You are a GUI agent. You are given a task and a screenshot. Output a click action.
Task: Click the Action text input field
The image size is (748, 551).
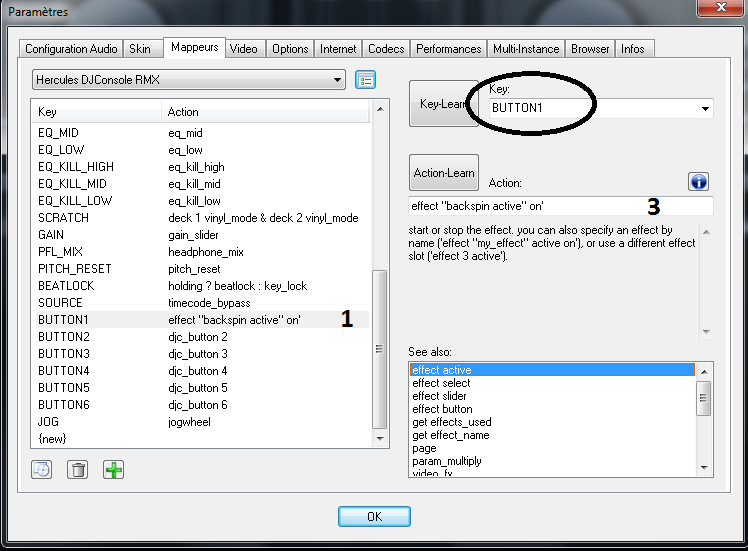click(x=560, y=207)
